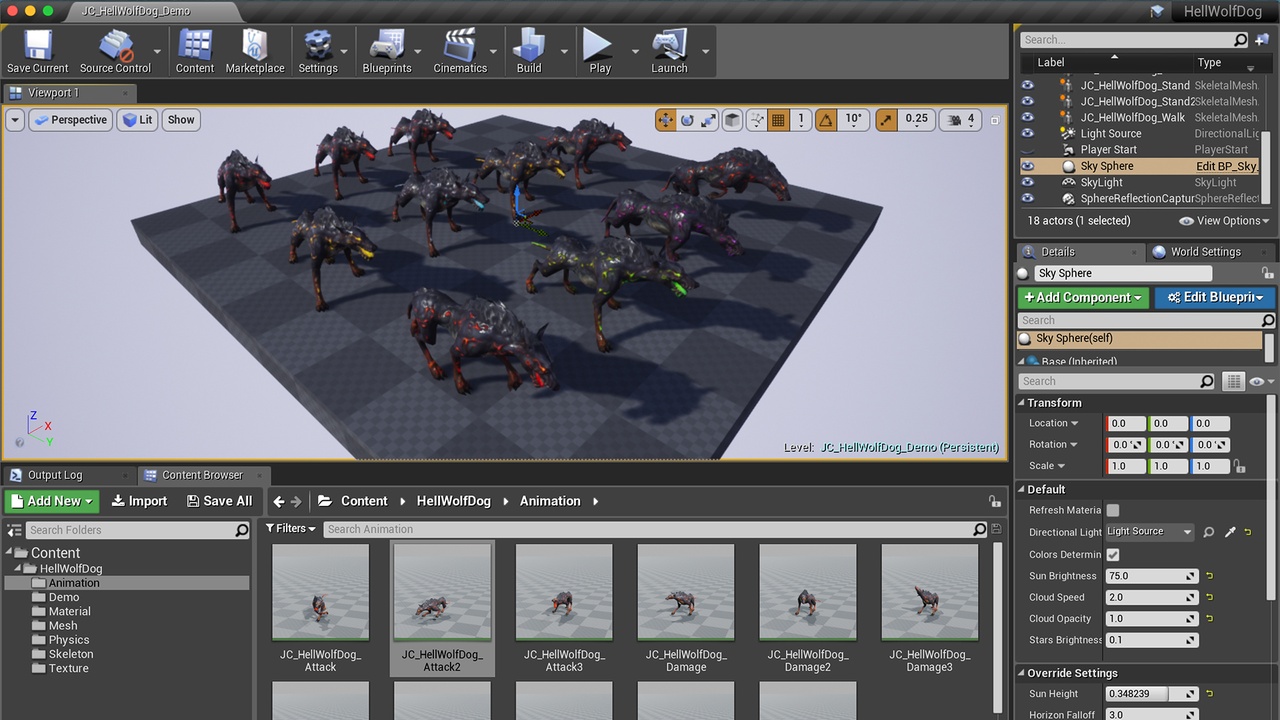The width and height of the screenshot is (1280, 720).
Task: Open camera speed setting in viewport
Action: click(x=959, y=120)
